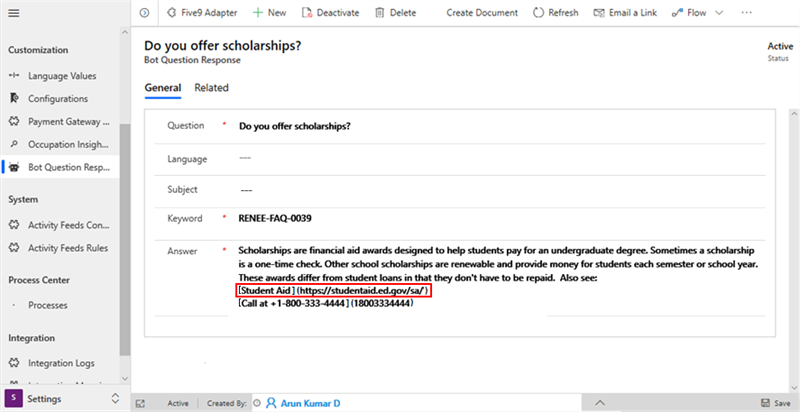Click Create Document in the toolbar
The image size is (800, 412).
pos(482,13)
